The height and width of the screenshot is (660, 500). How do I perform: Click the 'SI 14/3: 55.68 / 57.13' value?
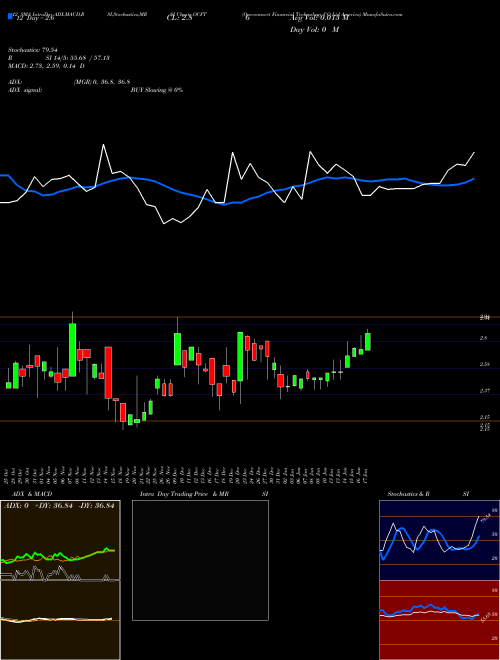pyautogui.click(x=77, y=58)
